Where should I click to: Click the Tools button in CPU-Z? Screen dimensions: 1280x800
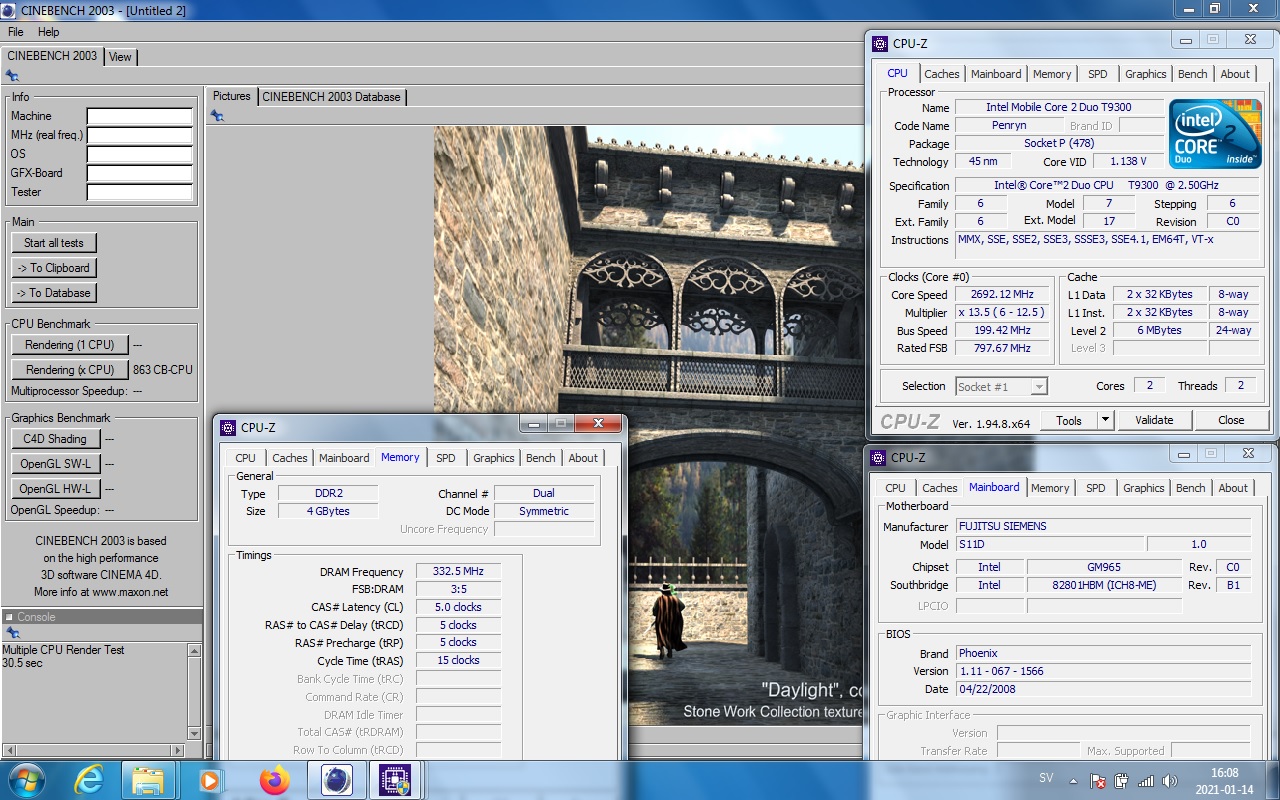tap(1069, 420)
